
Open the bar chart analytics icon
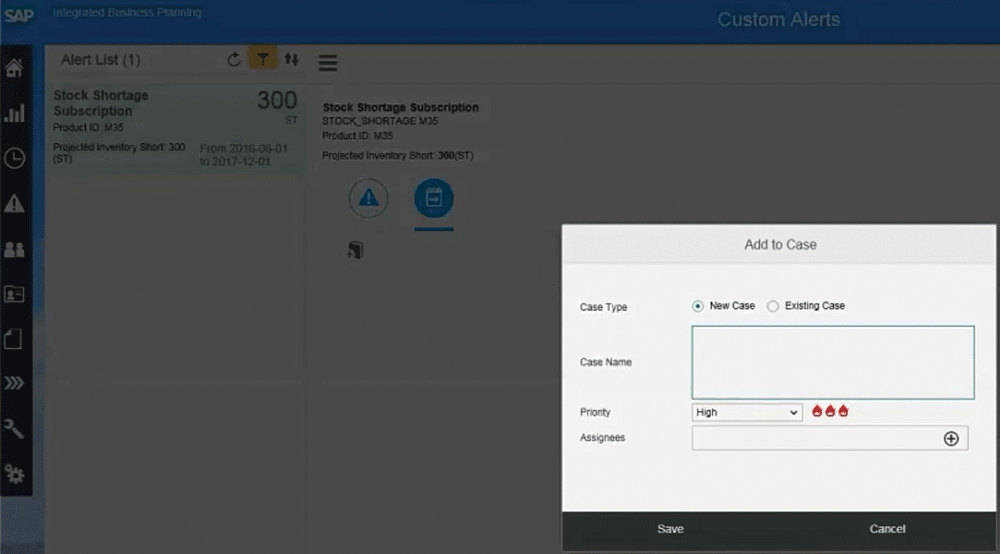click(14, 113)
